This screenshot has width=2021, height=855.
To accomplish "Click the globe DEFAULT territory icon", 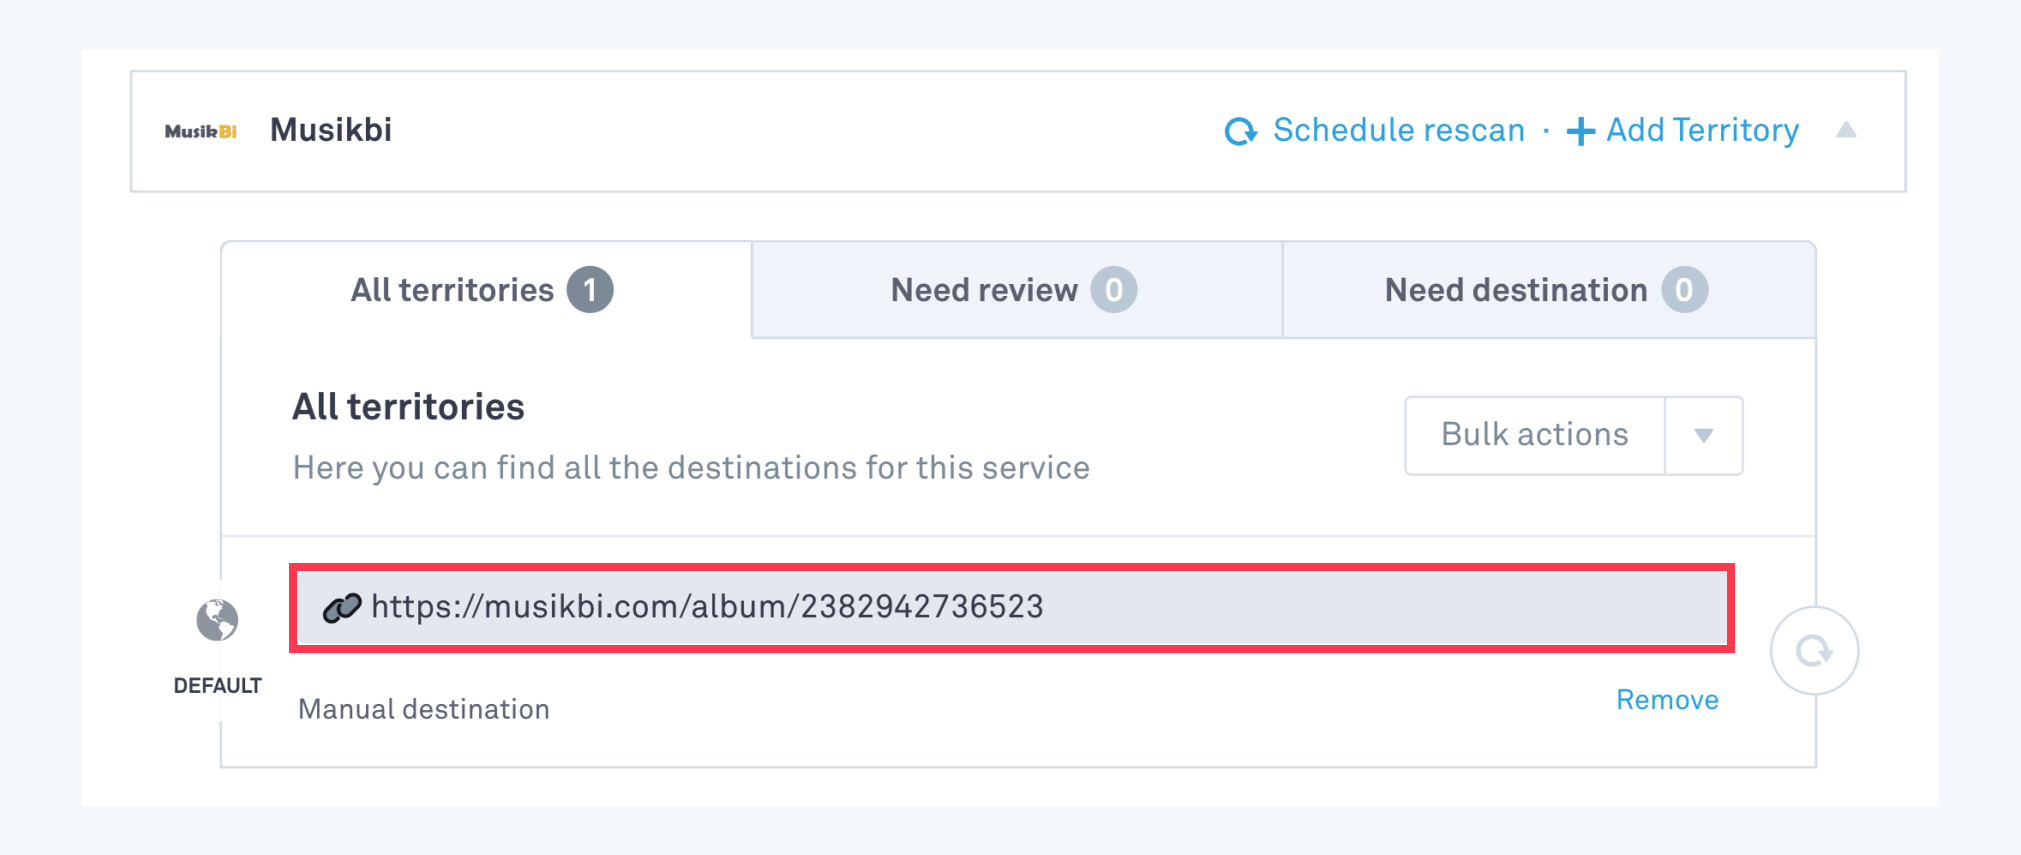I will (x=217, y=620).
